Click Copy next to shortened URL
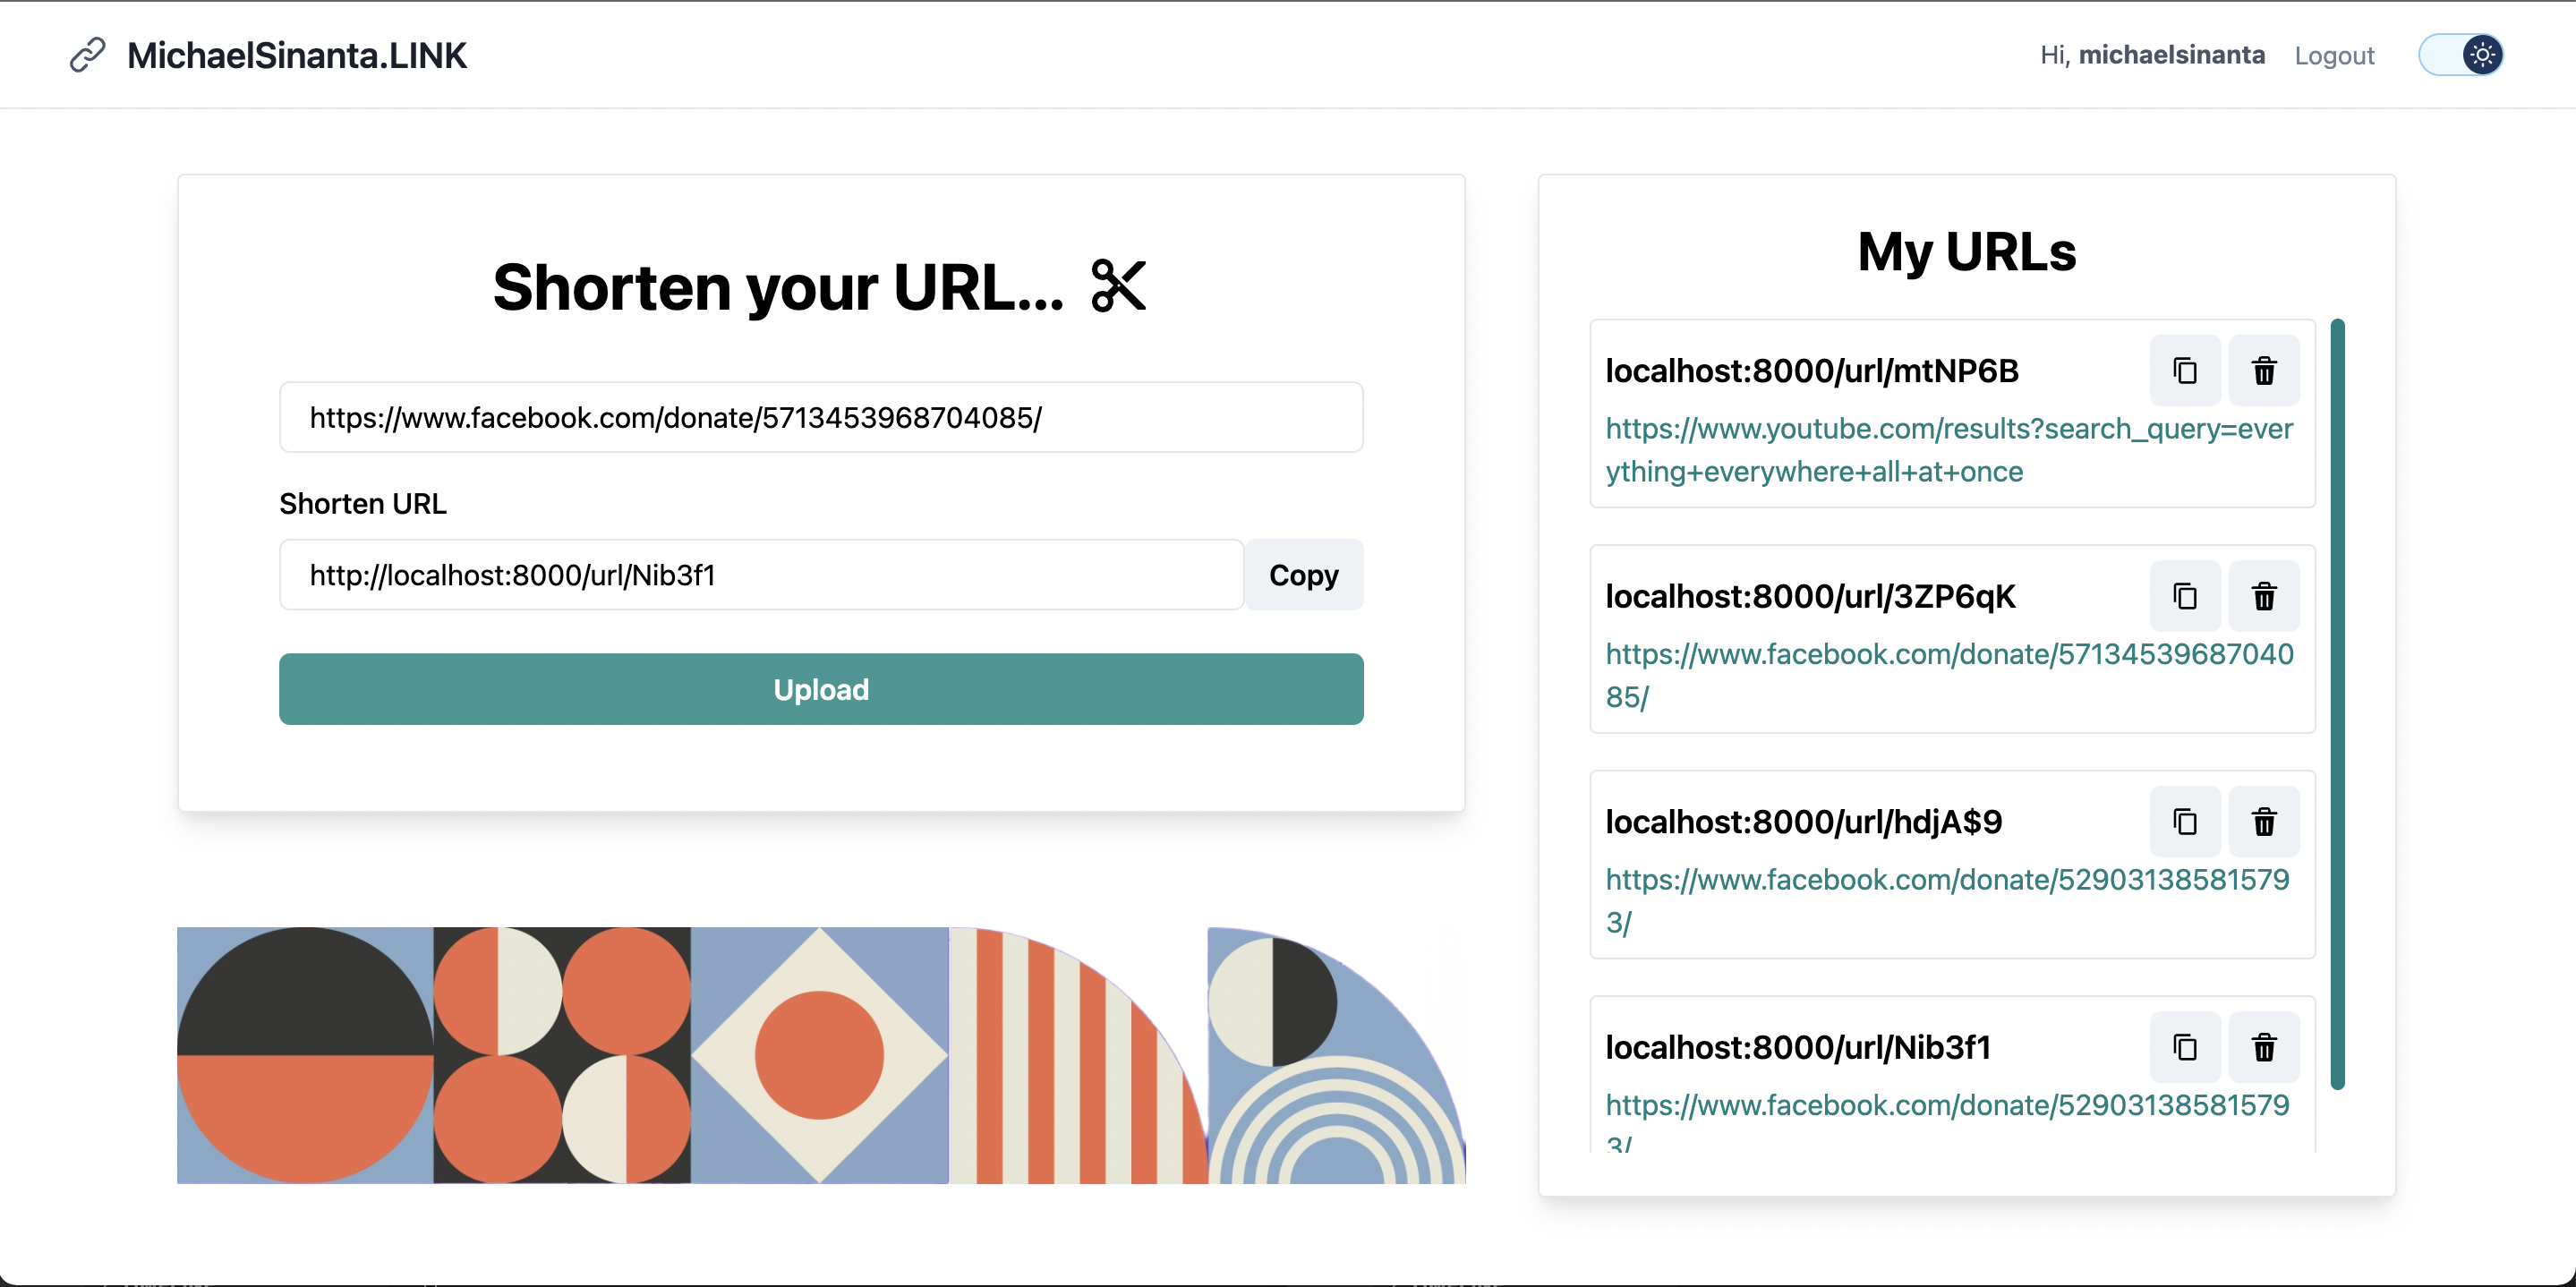This screenshot has width=2576, height=1287. click(1303, 575)
